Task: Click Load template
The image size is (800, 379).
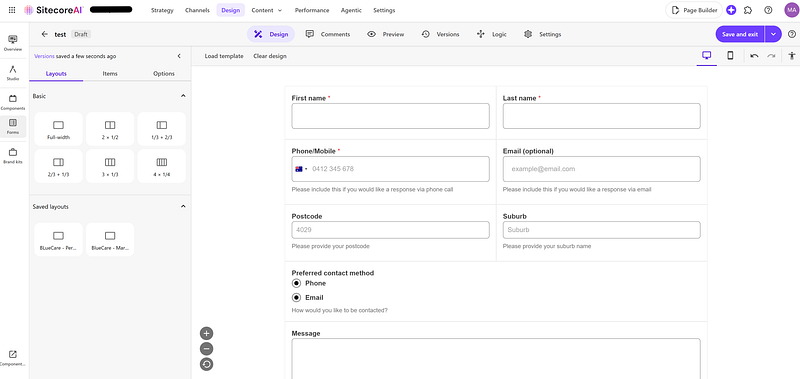Action: point(224,56)
